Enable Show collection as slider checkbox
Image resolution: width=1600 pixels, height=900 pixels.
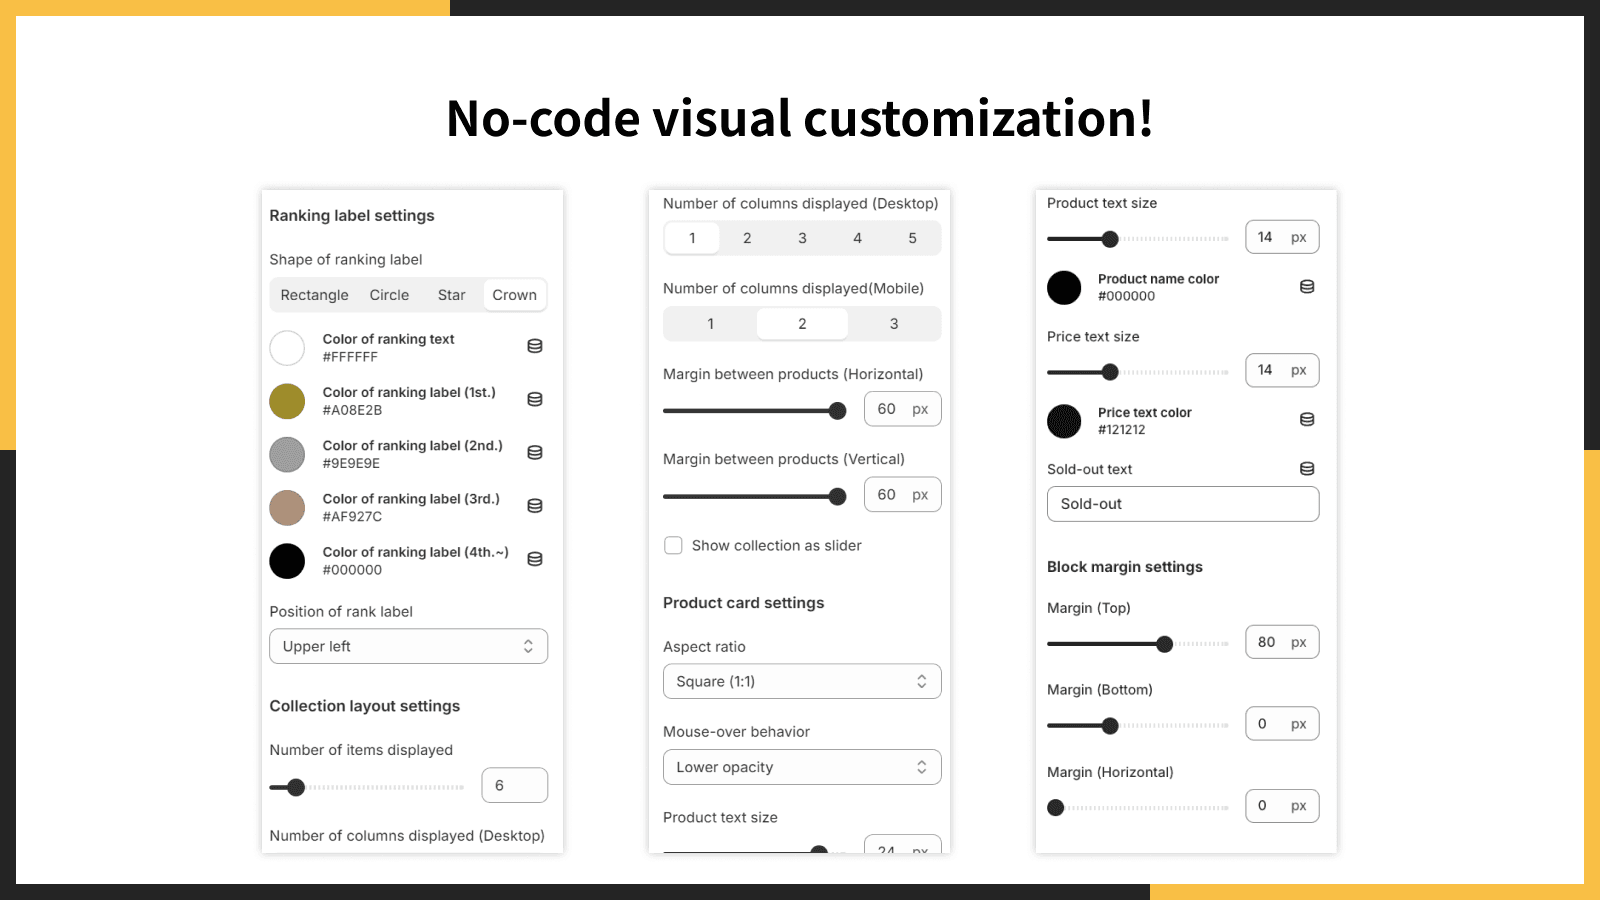pyautogui.click(x=674, y=546)
